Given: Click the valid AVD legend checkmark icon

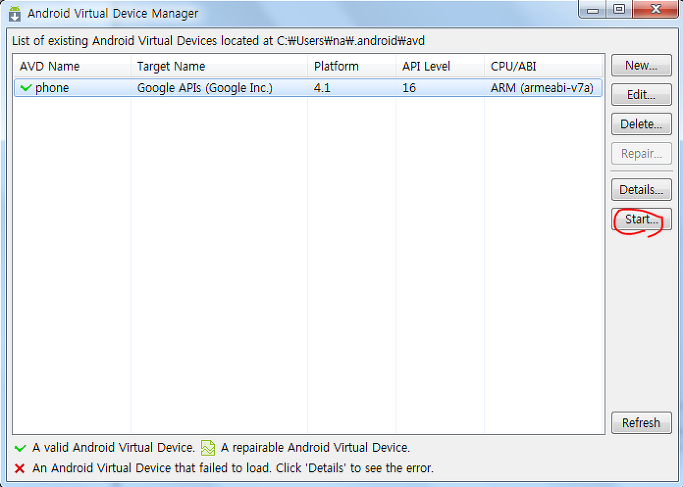Looking at the screenshot, I should point(20,448).
